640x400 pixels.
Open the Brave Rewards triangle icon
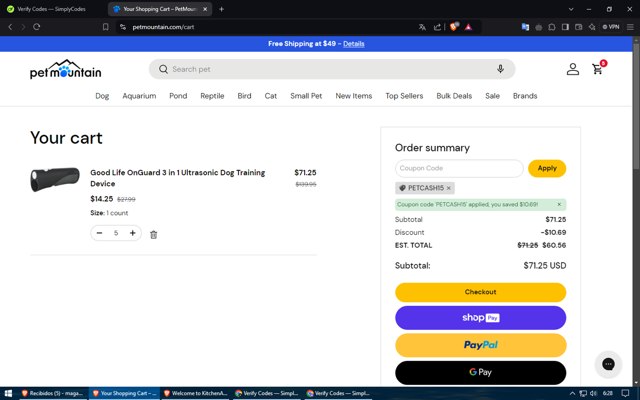tap(468, 27)
